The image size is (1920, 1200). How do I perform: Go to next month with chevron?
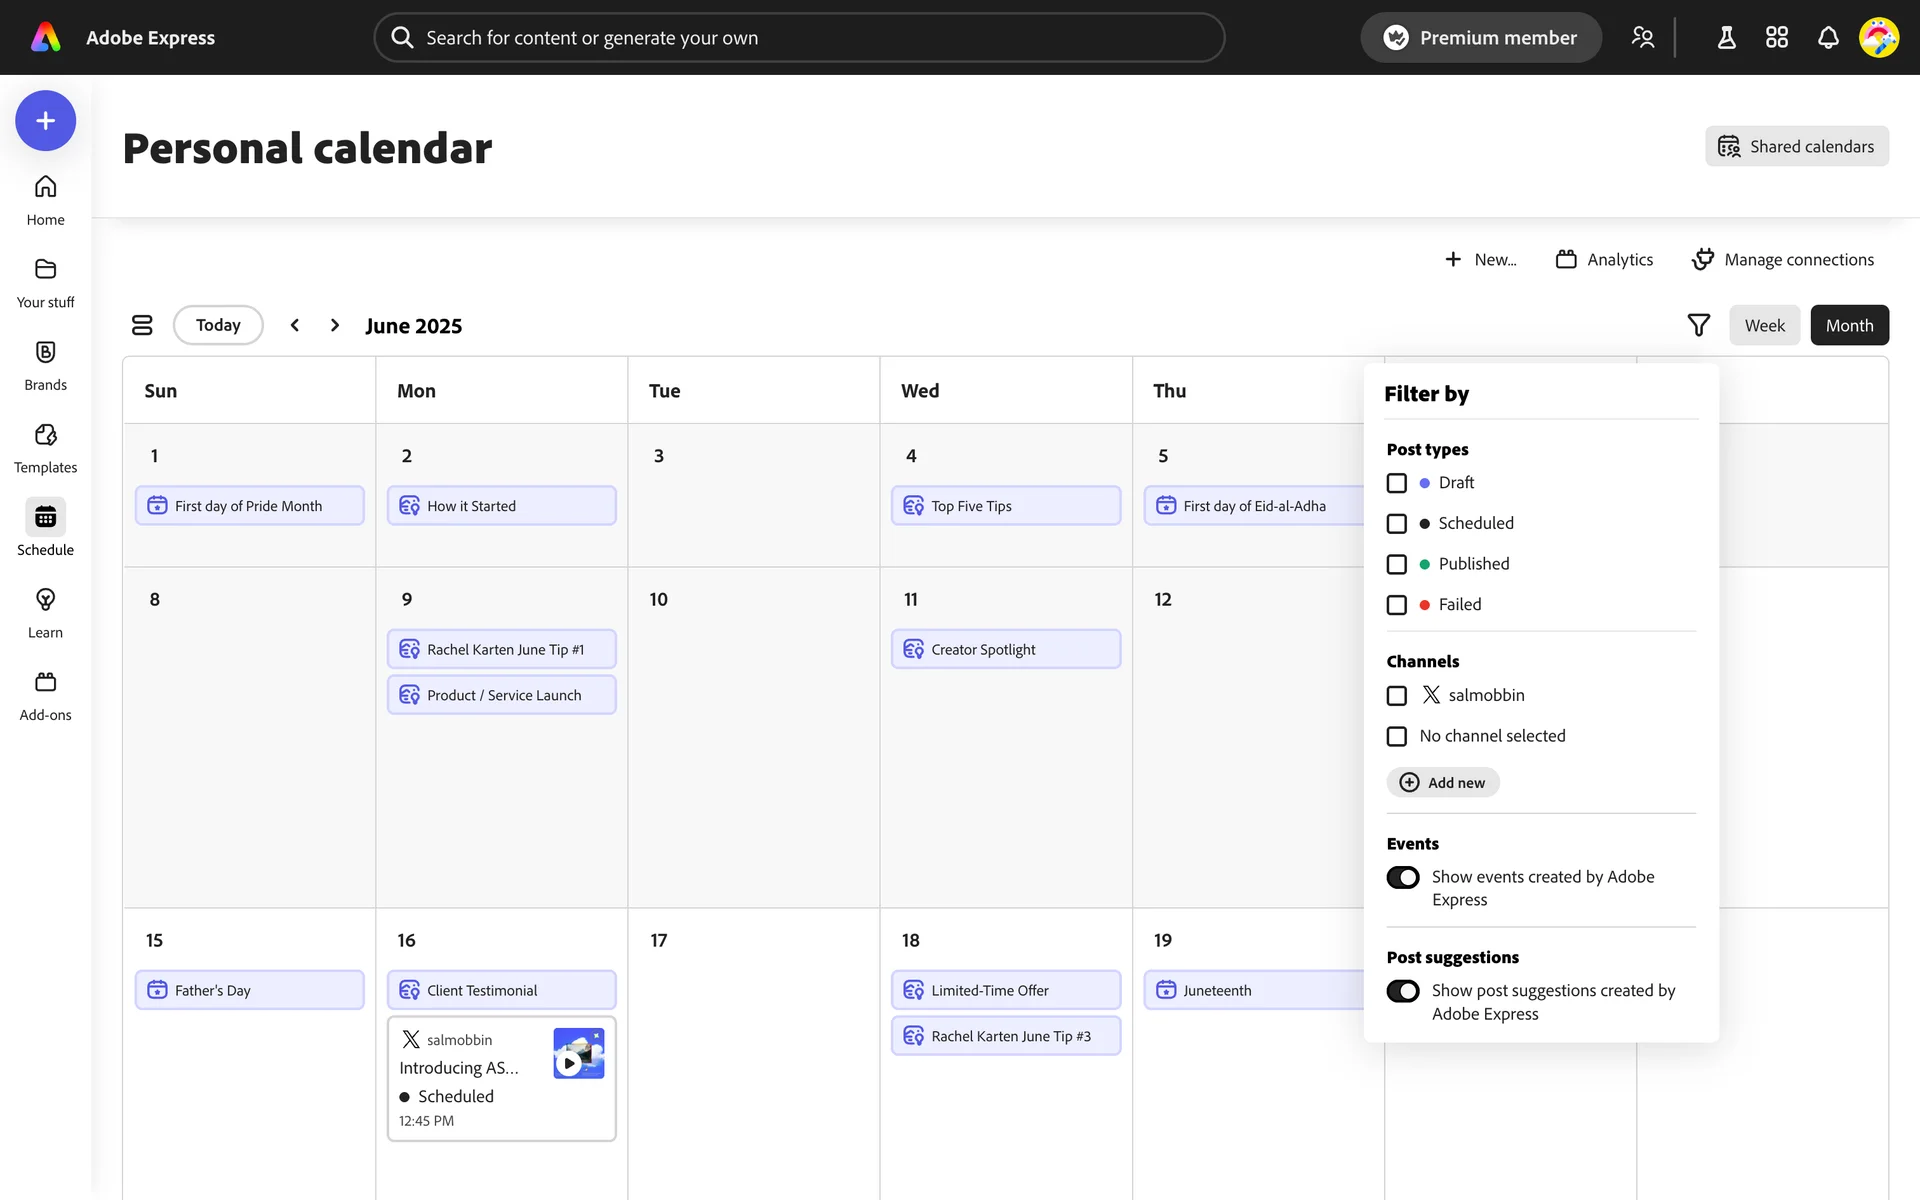(x=335, y=325)
